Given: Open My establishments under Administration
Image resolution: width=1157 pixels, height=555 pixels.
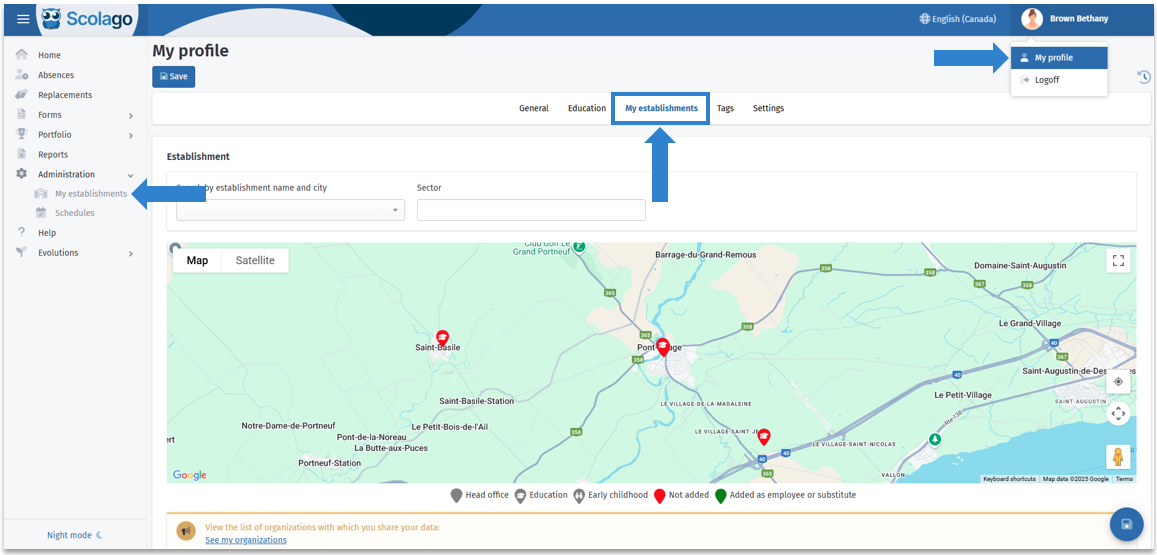Looking at the screenshot, I should pyautogui.click(x=91, y=193).
